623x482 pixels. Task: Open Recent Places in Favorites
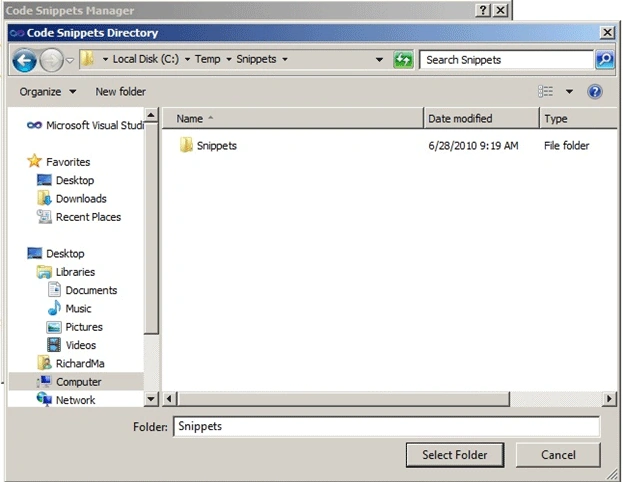(88, 217)
